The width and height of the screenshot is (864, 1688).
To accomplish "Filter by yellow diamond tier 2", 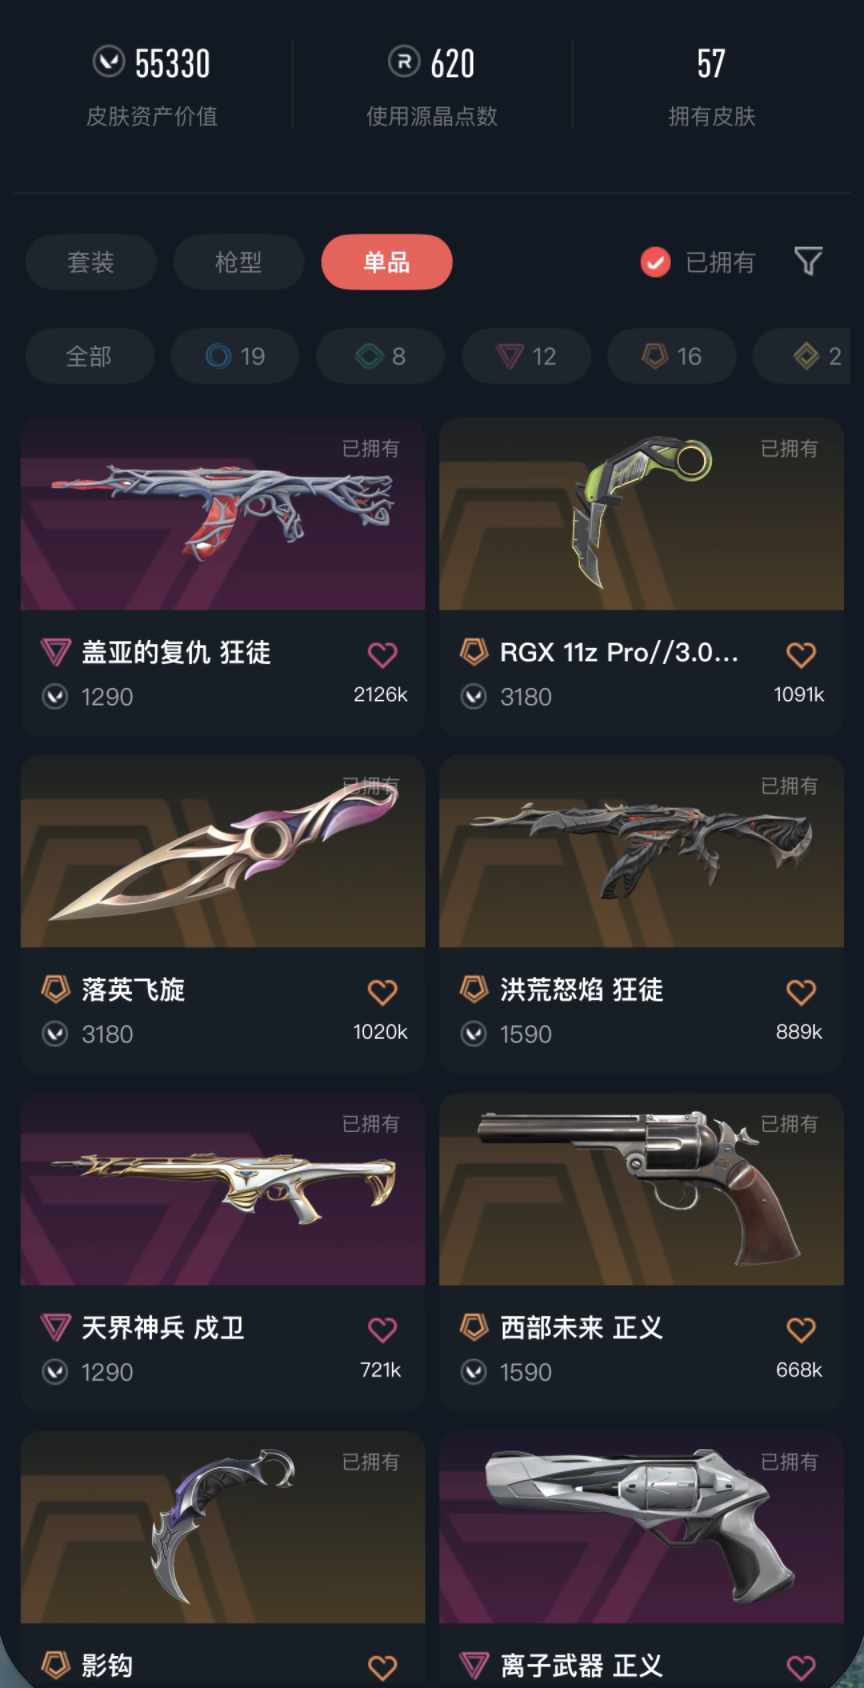I will (804, 356).
